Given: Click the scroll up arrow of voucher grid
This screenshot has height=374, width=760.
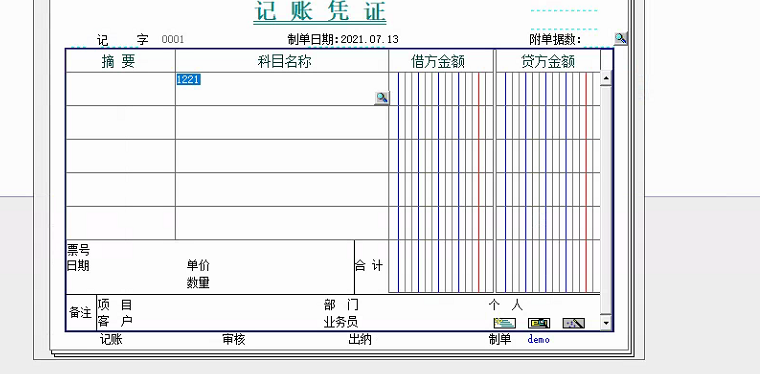Looking at the screenshot, I should tap(606, 78).
